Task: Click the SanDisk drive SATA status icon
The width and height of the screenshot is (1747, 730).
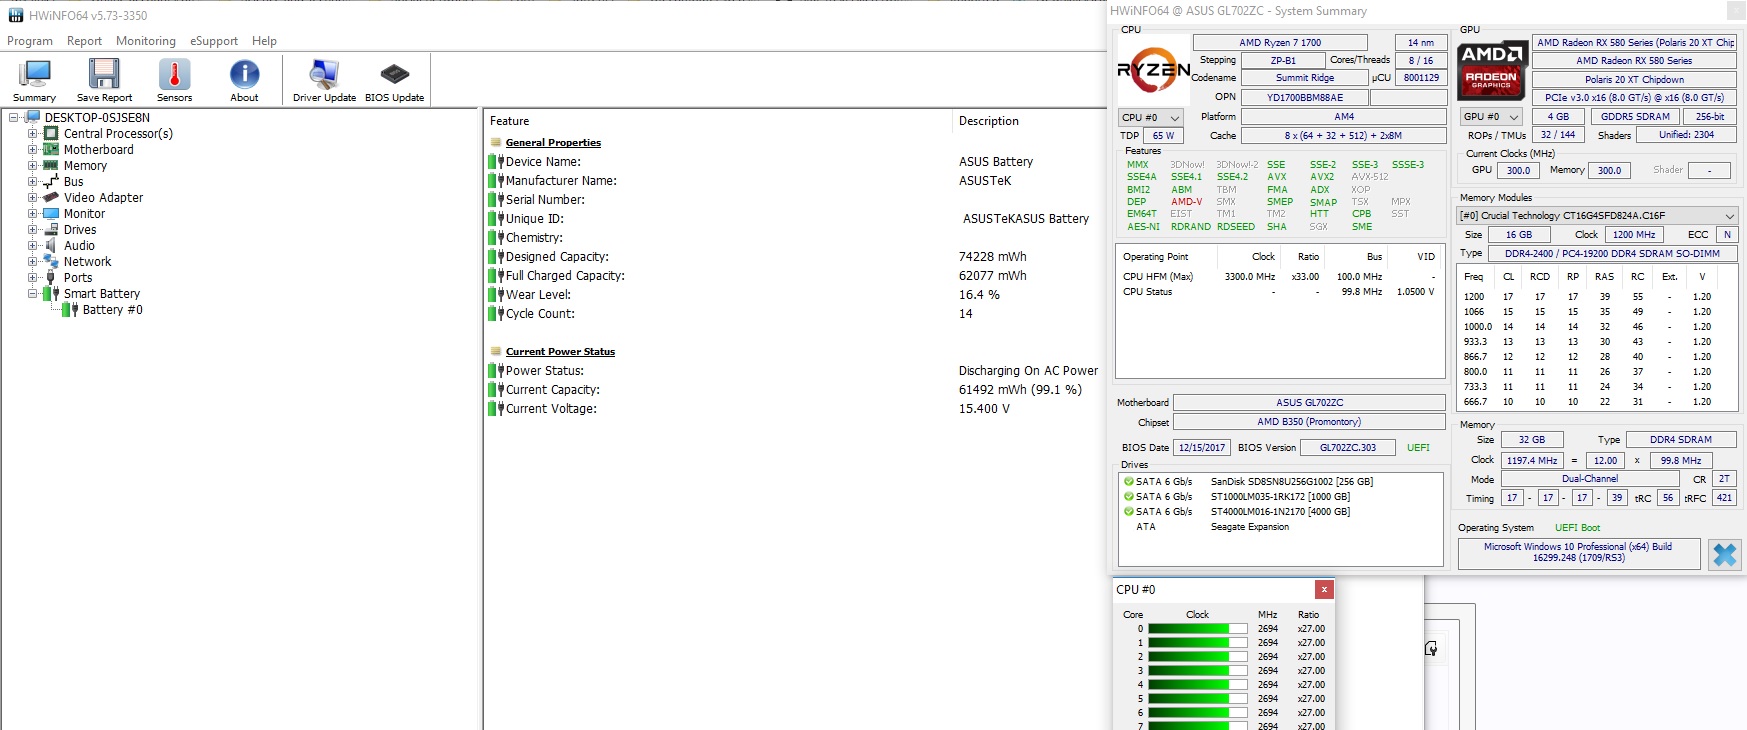Action: click(x=1128, y=481)
